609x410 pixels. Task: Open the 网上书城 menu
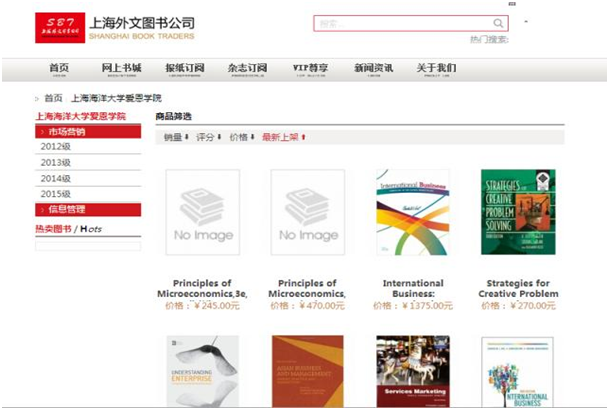click(122, 69)
